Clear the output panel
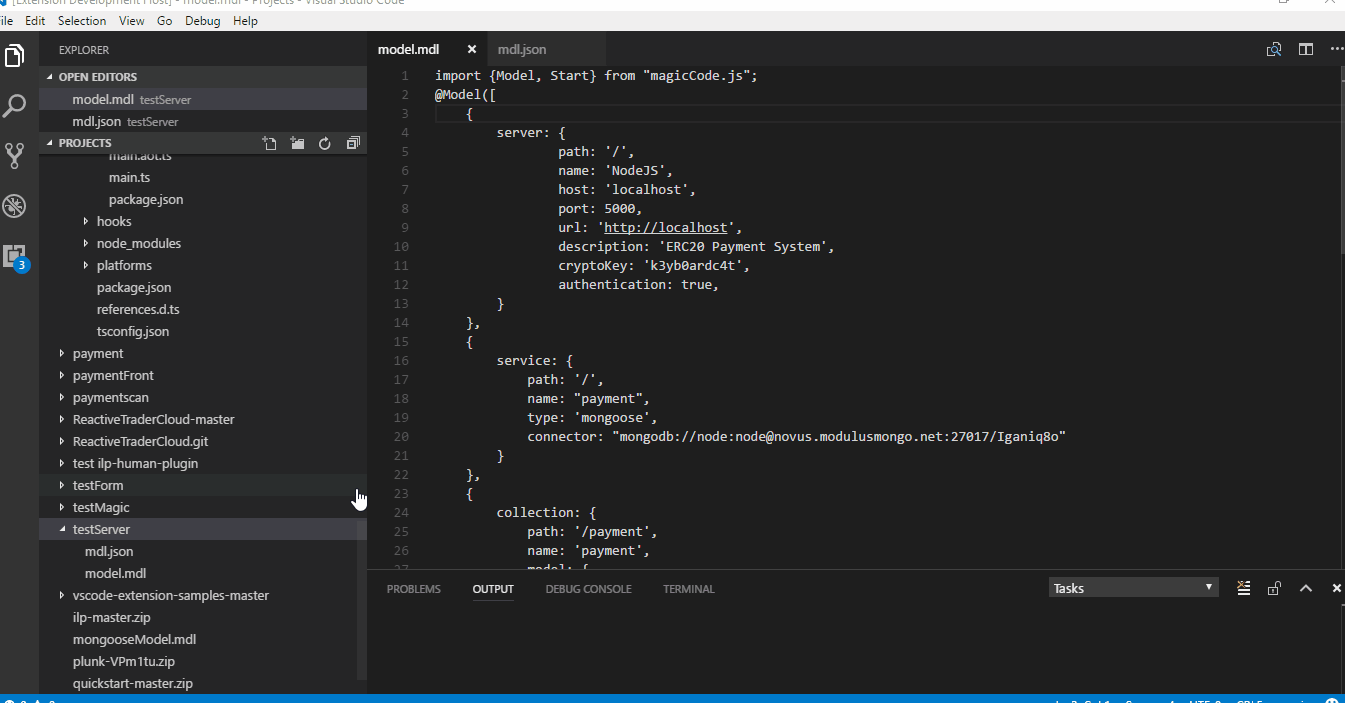Image resolution: width=1345 pixels, height=703 pixels. (x=1243, y=588)
